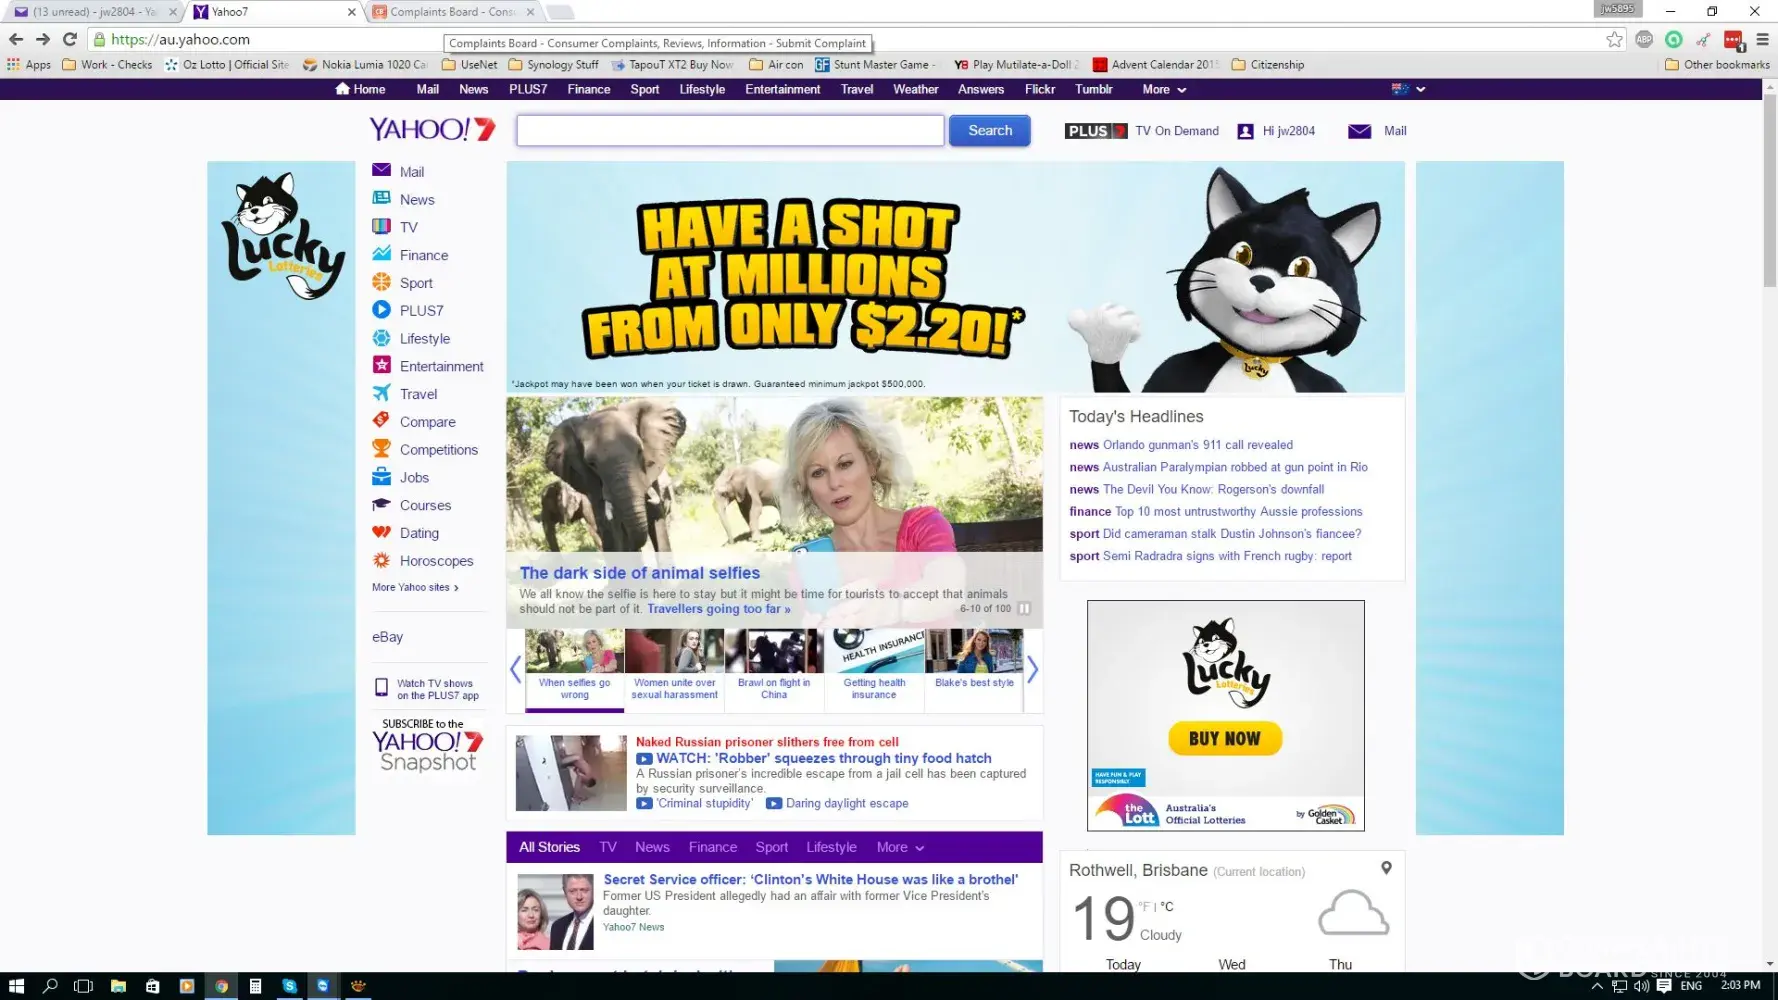Screen dimensions: 1778x1000
Task: Show next carousel stories with right arrow
Action: (x=1032, y=669)
